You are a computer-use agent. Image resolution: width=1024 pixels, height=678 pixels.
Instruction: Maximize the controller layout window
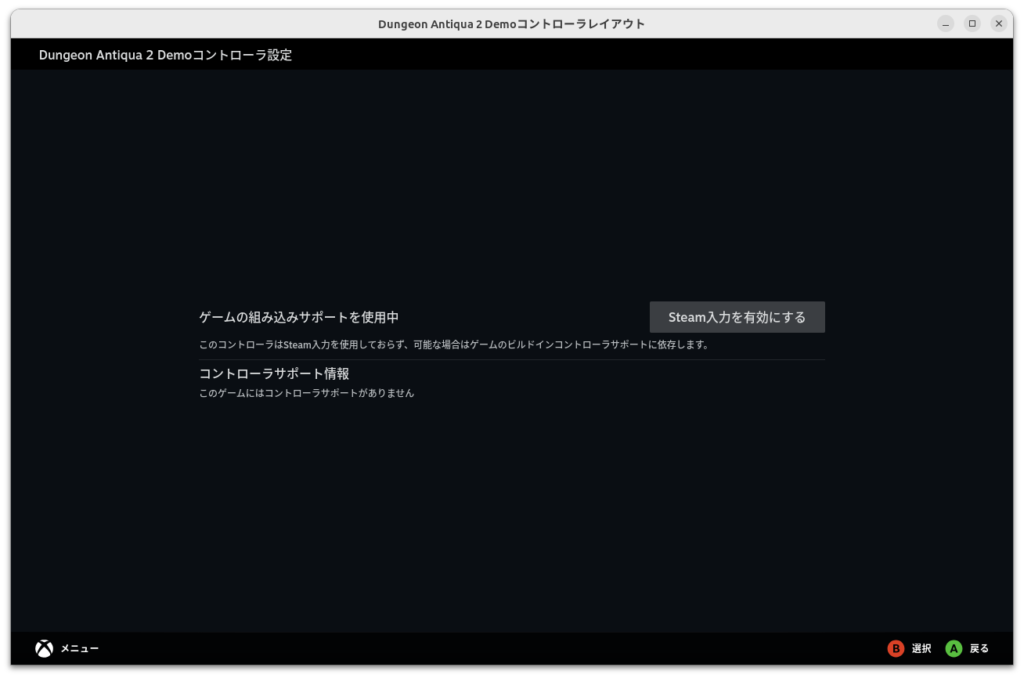(972, 23)
